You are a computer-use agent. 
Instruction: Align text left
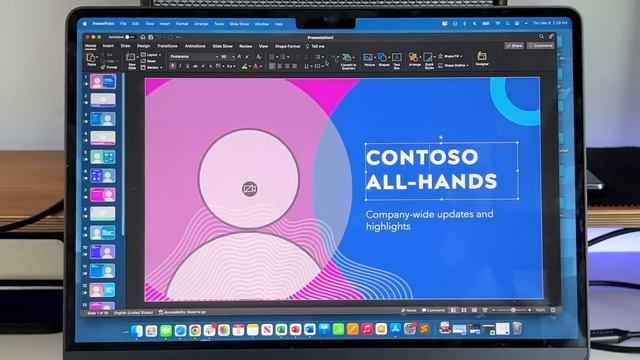pyautogui.click(x=272, y=66)
